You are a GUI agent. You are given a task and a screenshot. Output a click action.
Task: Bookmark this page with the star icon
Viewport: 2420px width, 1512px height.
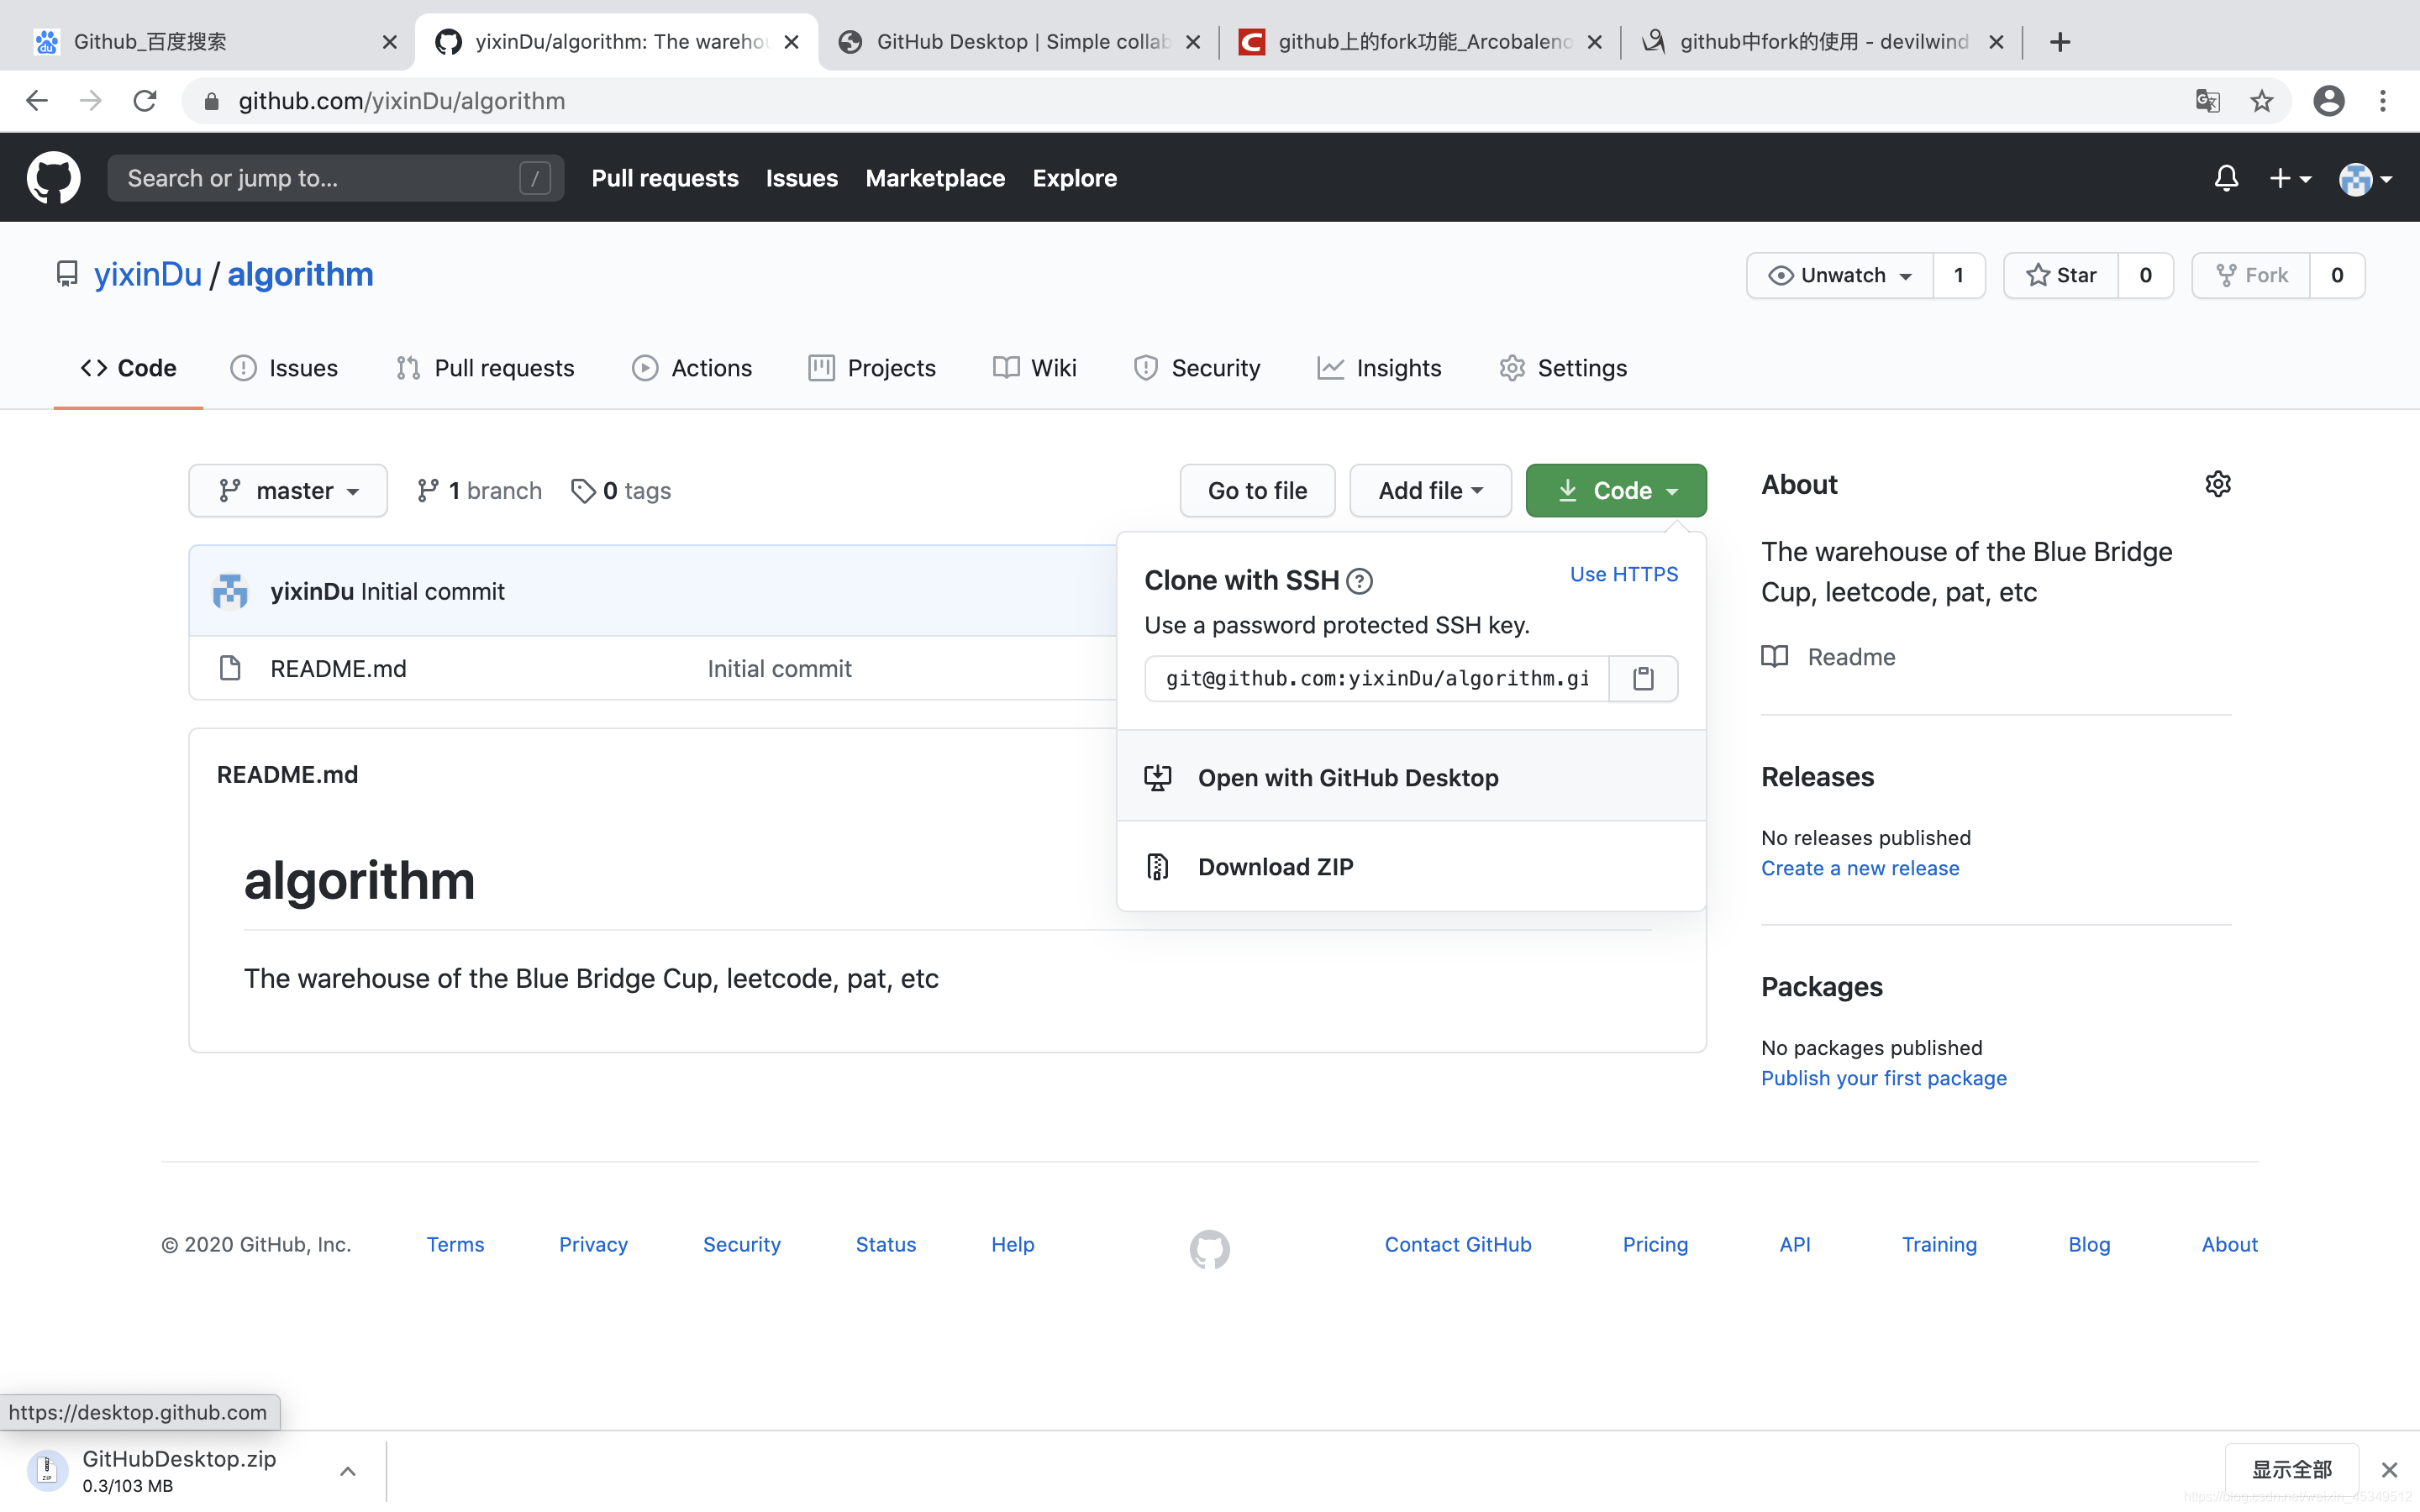2261,101
